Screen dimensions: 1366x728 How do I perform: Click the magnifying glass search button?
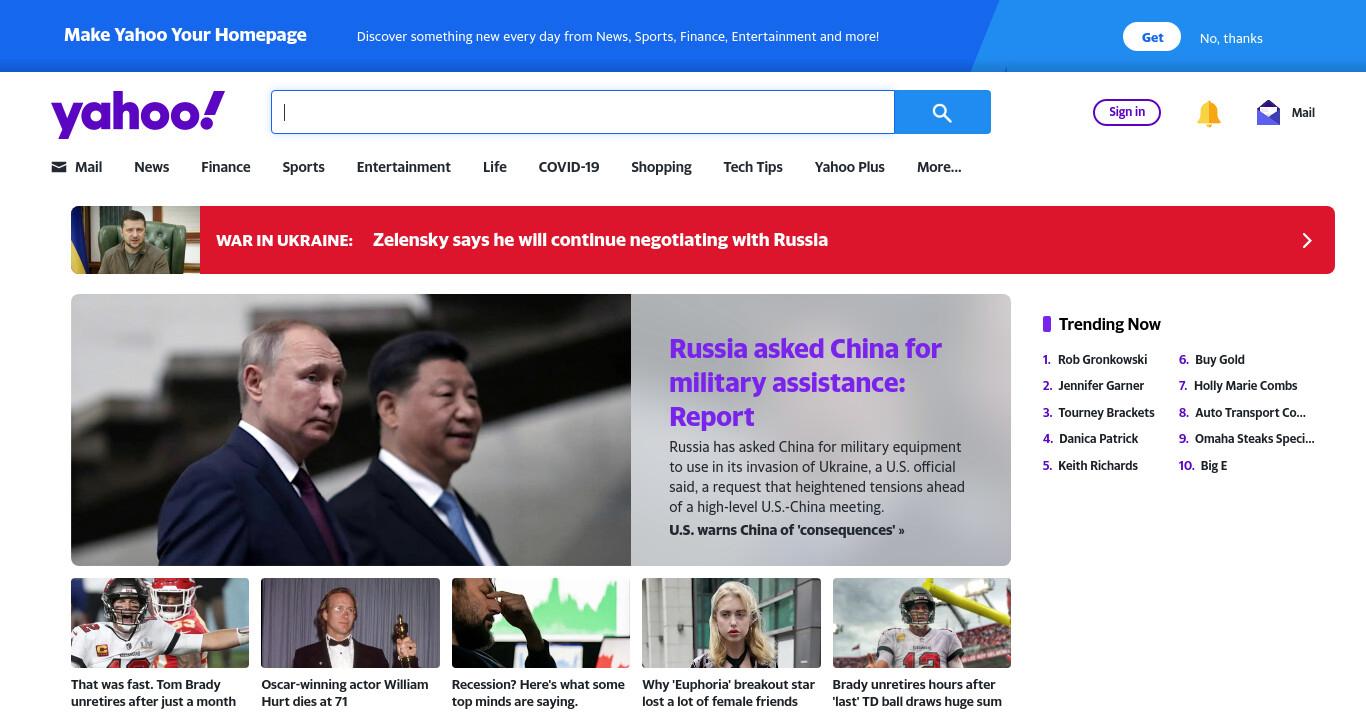coord(942,112)
